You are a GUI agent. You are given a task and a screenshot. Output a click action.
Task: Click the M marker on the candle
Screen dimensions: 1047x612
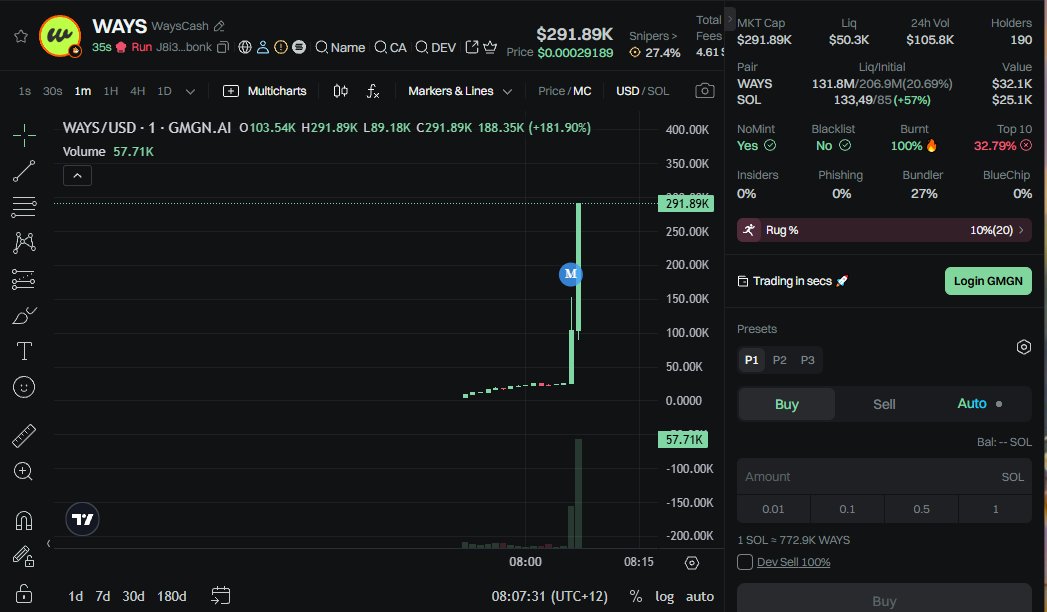pos(571,274)
